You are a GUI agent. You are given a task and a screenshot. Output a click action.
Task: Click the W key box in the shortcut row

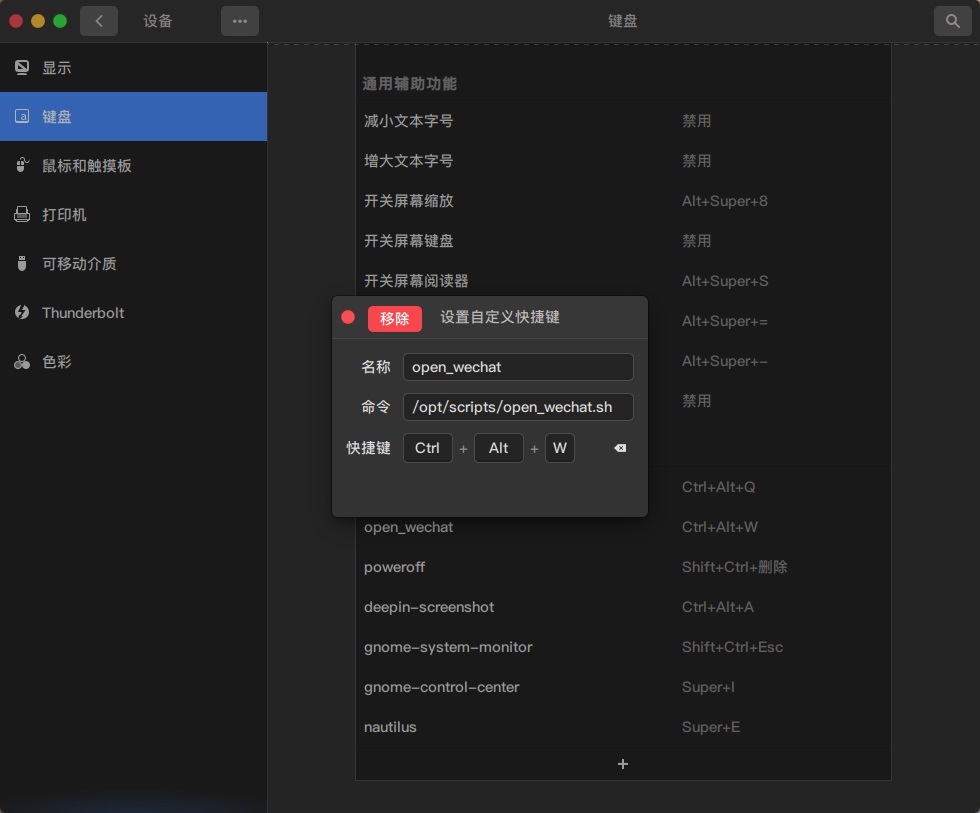560,448
